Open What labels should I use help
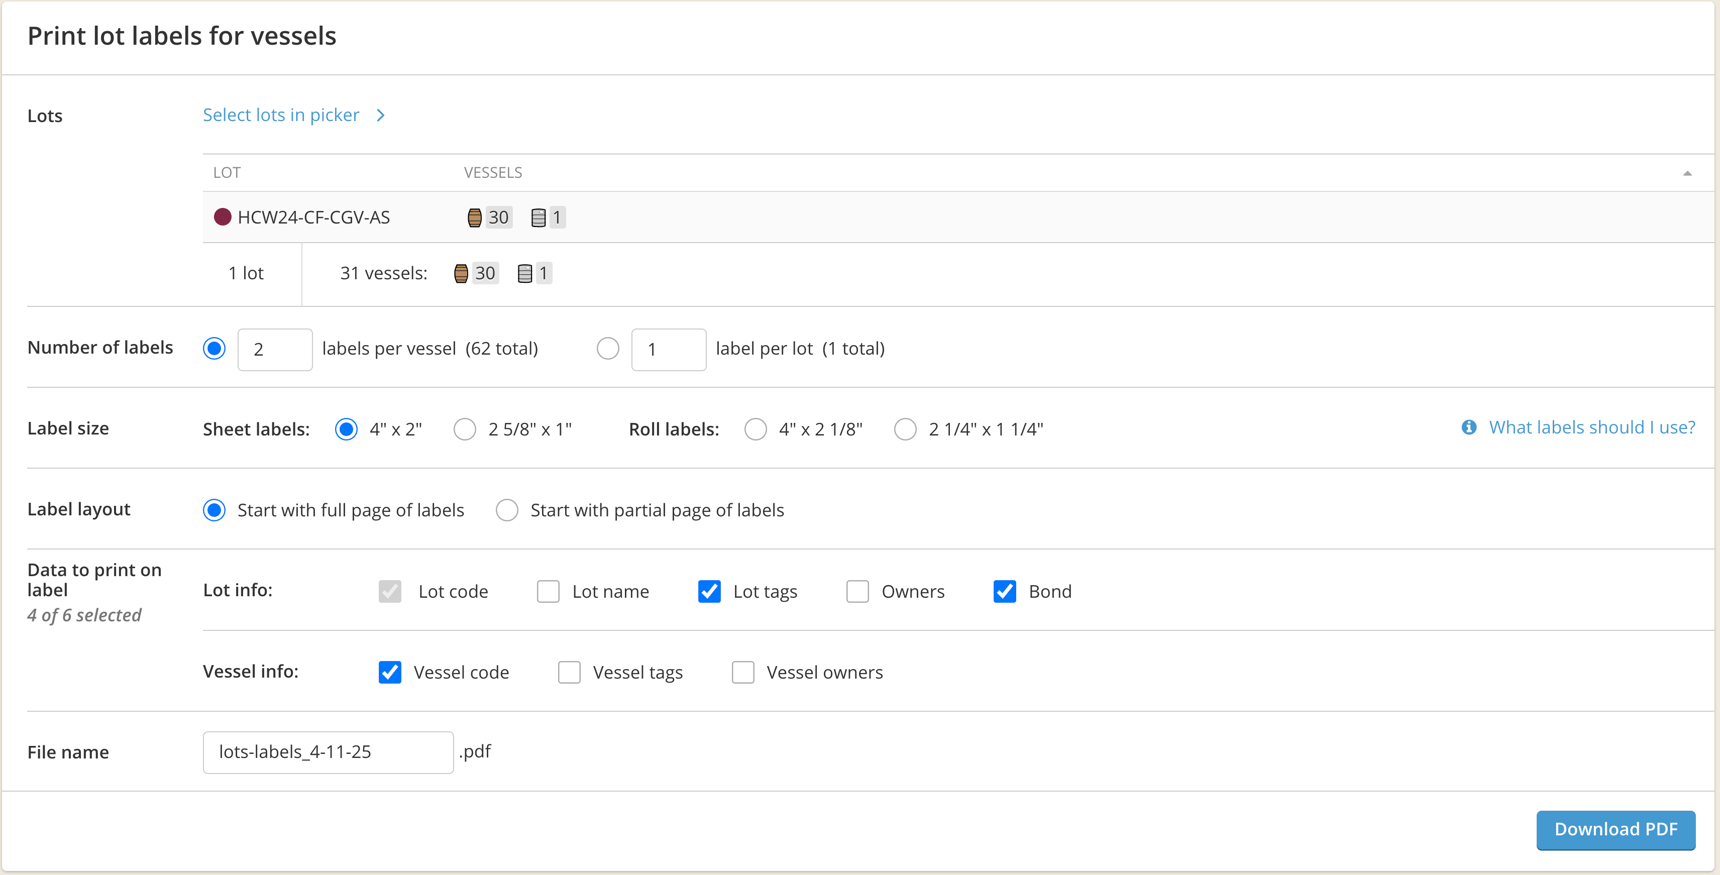Viewport: 1720px width, 875px height. coord(1591,428)
